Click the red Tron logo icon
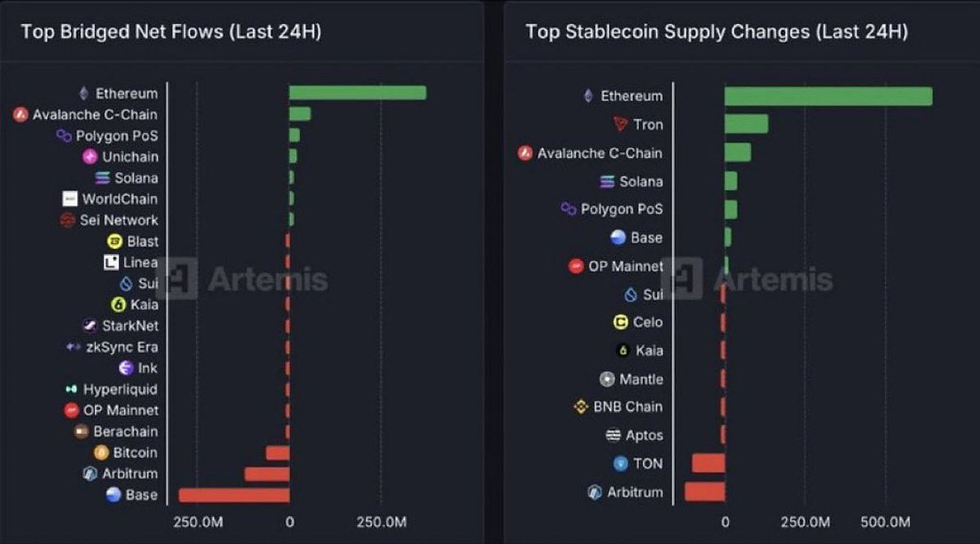This screenshot has height=544, width=980. point(621,125)
